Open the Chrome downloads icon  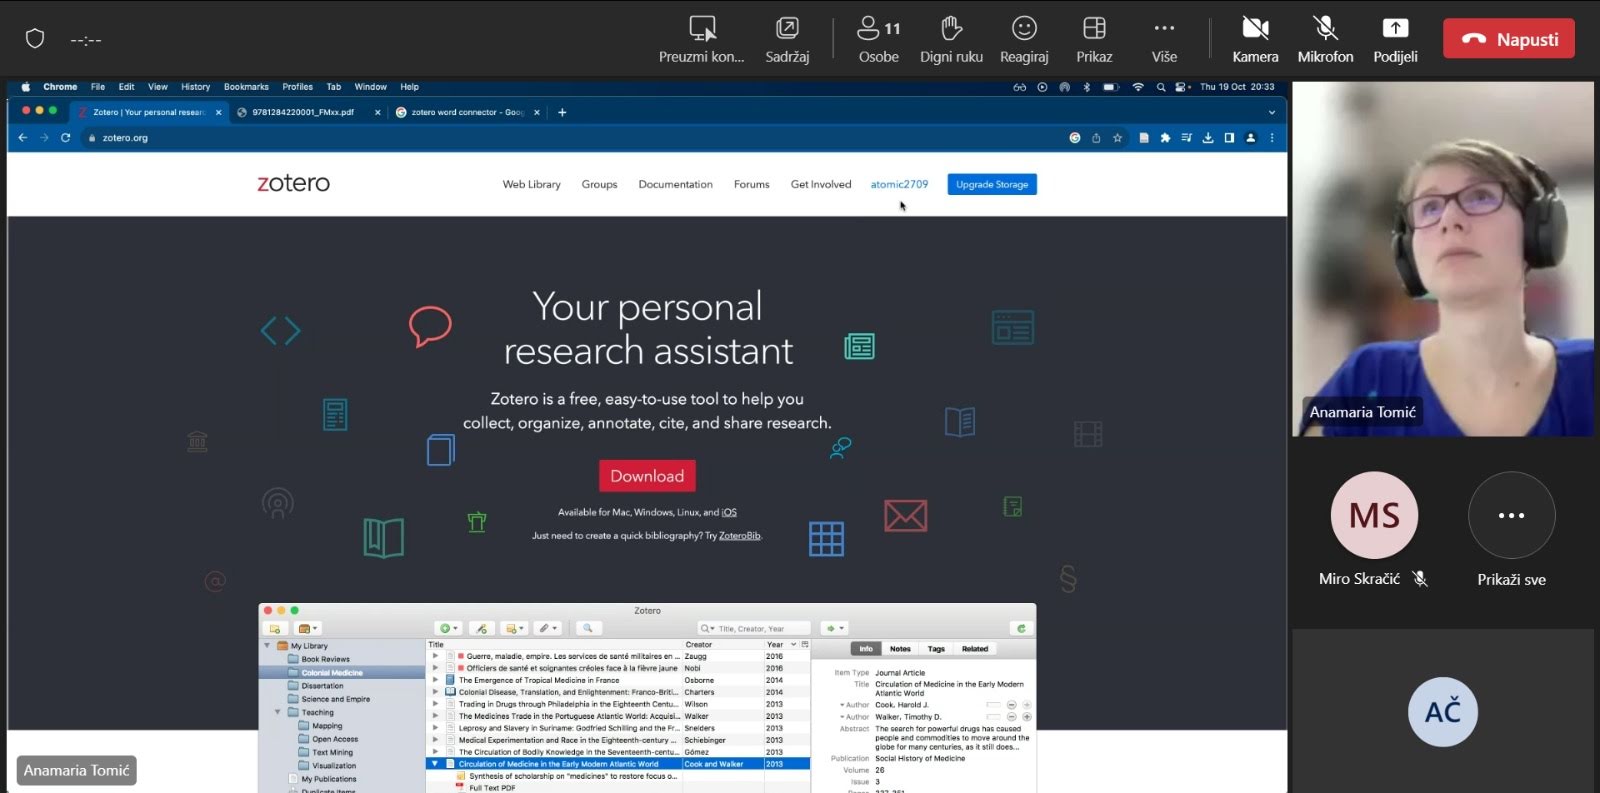[1208, 138]
